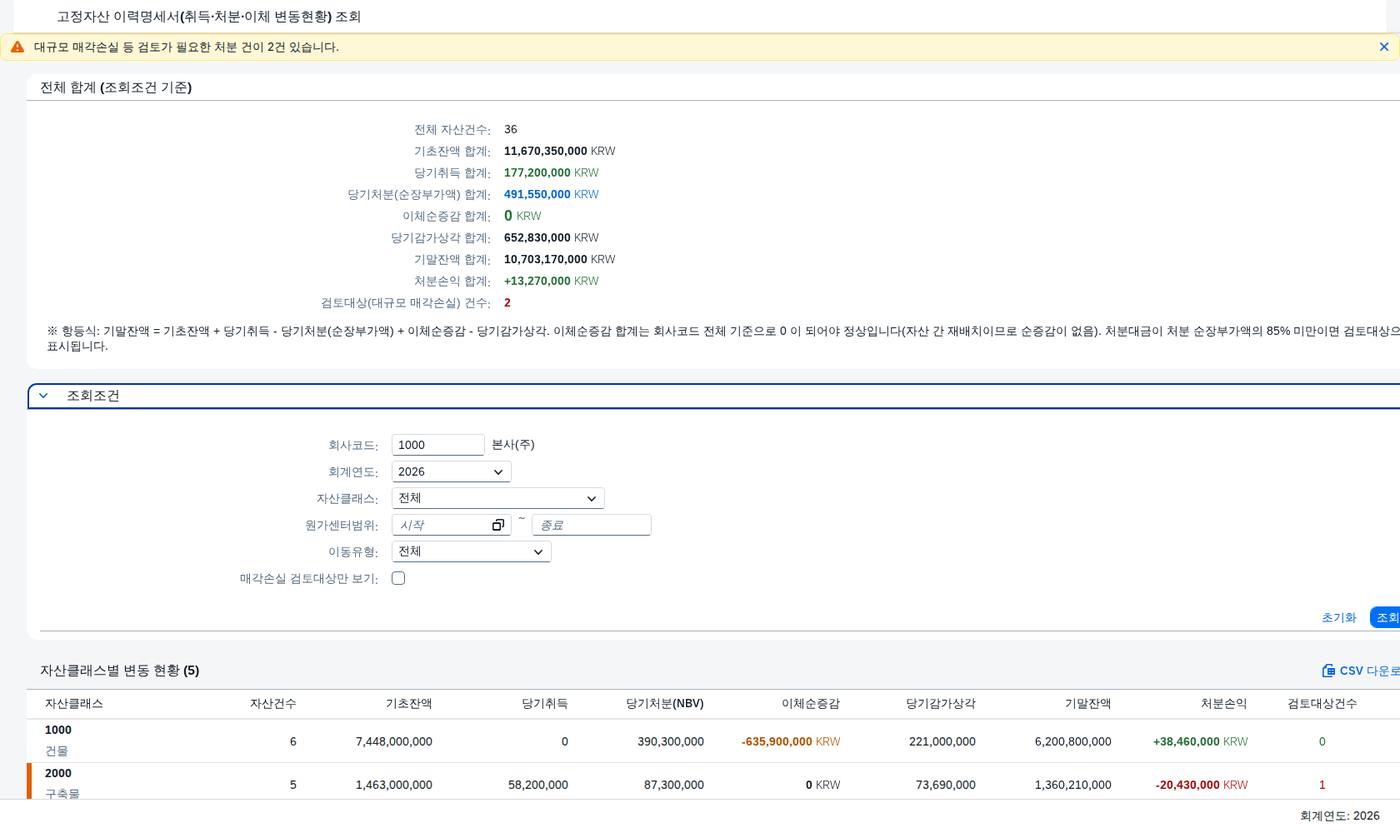
Task: Click the 기초잔액 column header
Action: click(409, 704)
